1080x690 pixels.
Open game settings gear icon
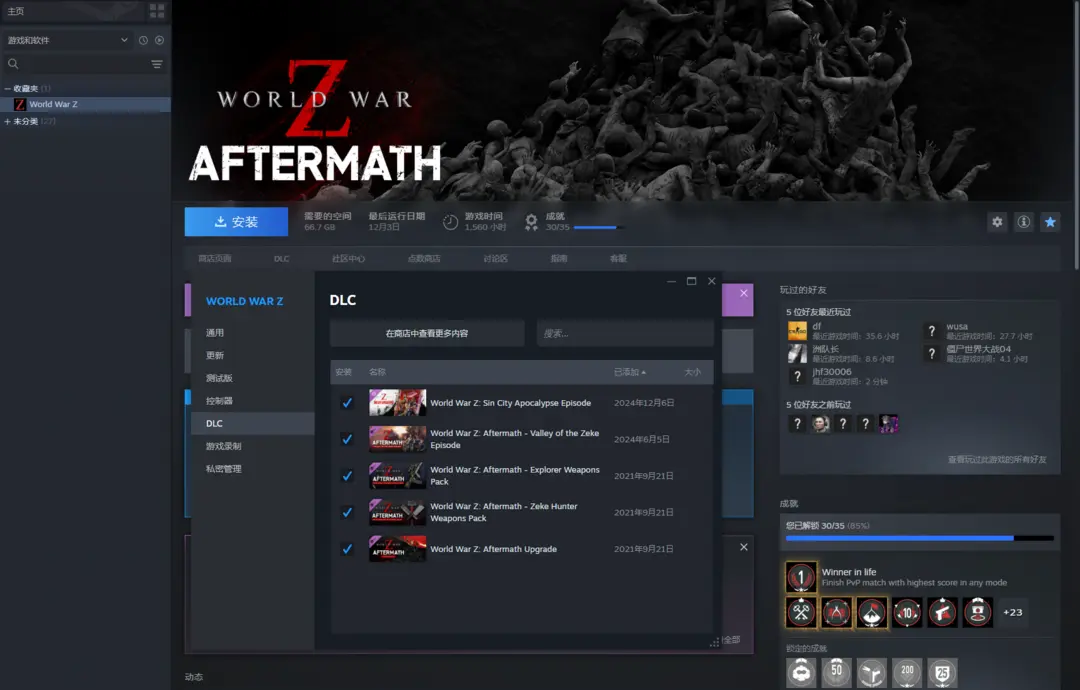coord(997,222)
